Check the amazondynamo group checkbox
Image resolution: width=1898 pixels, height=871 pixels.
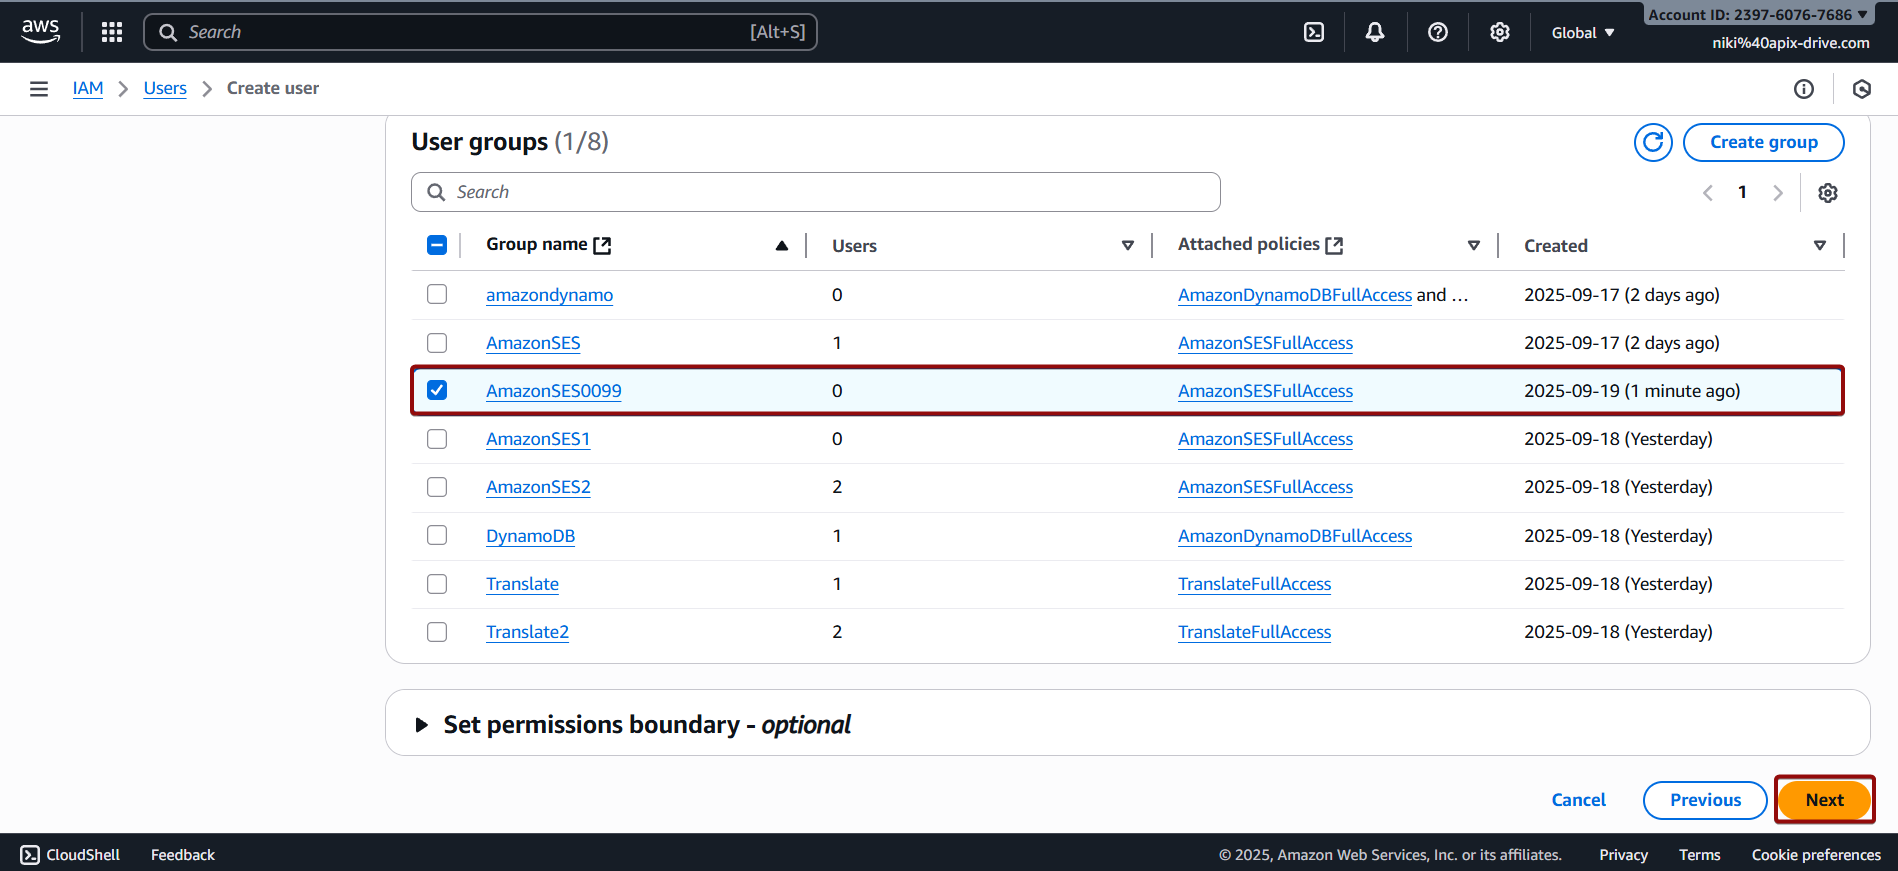[437, 294]
